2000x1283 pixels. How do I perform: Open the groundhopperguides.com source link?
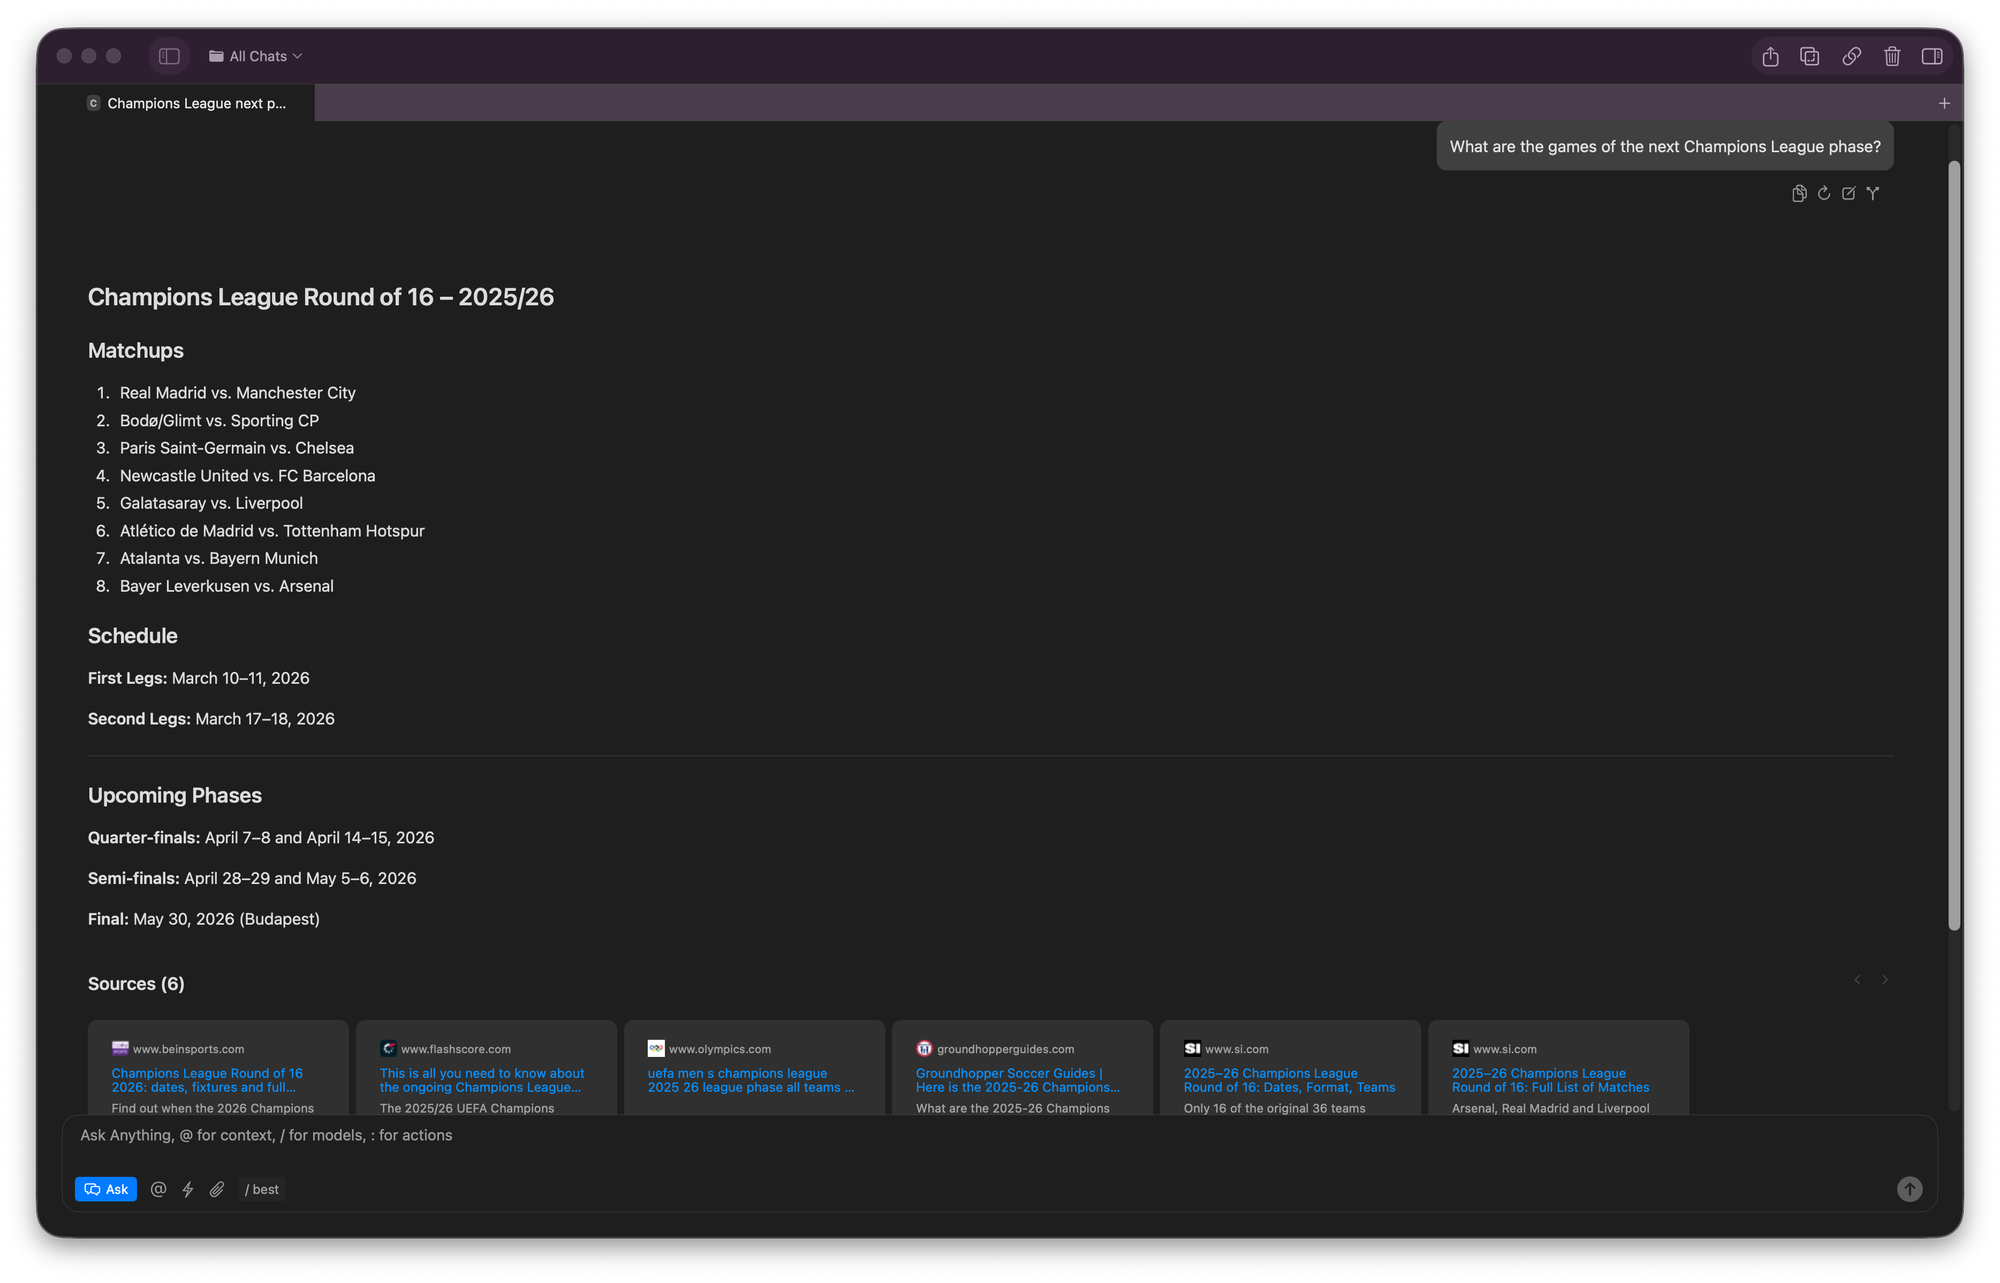pyautogui.click(x=1018, y=1080)
